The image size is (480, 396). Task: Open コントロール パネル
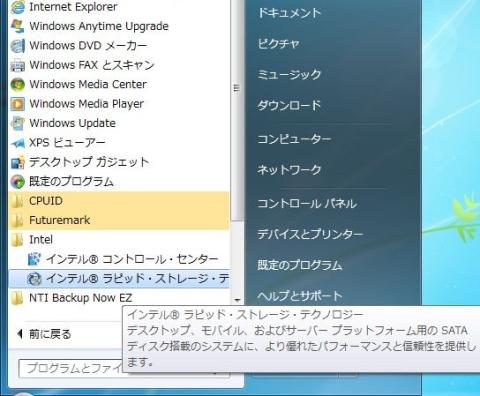coord(307,203)
